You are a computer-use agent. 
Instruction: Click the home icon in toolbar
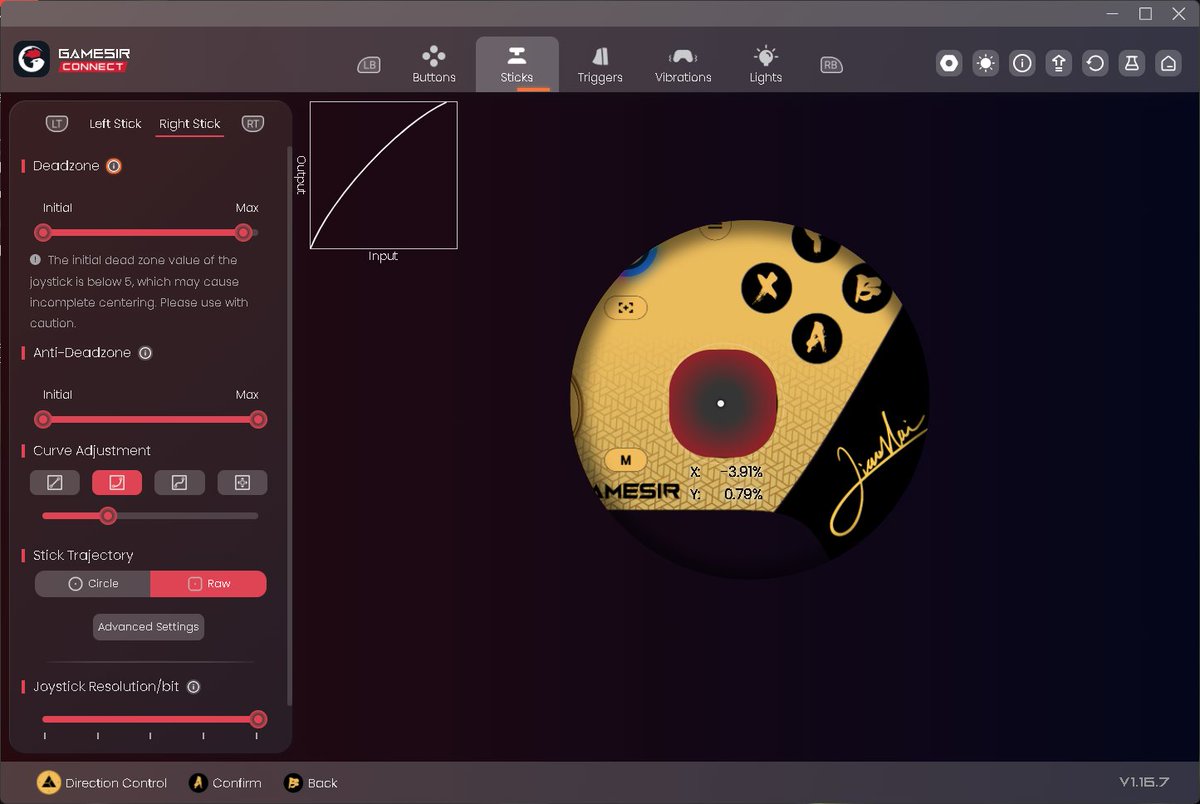pos(1168,64)
